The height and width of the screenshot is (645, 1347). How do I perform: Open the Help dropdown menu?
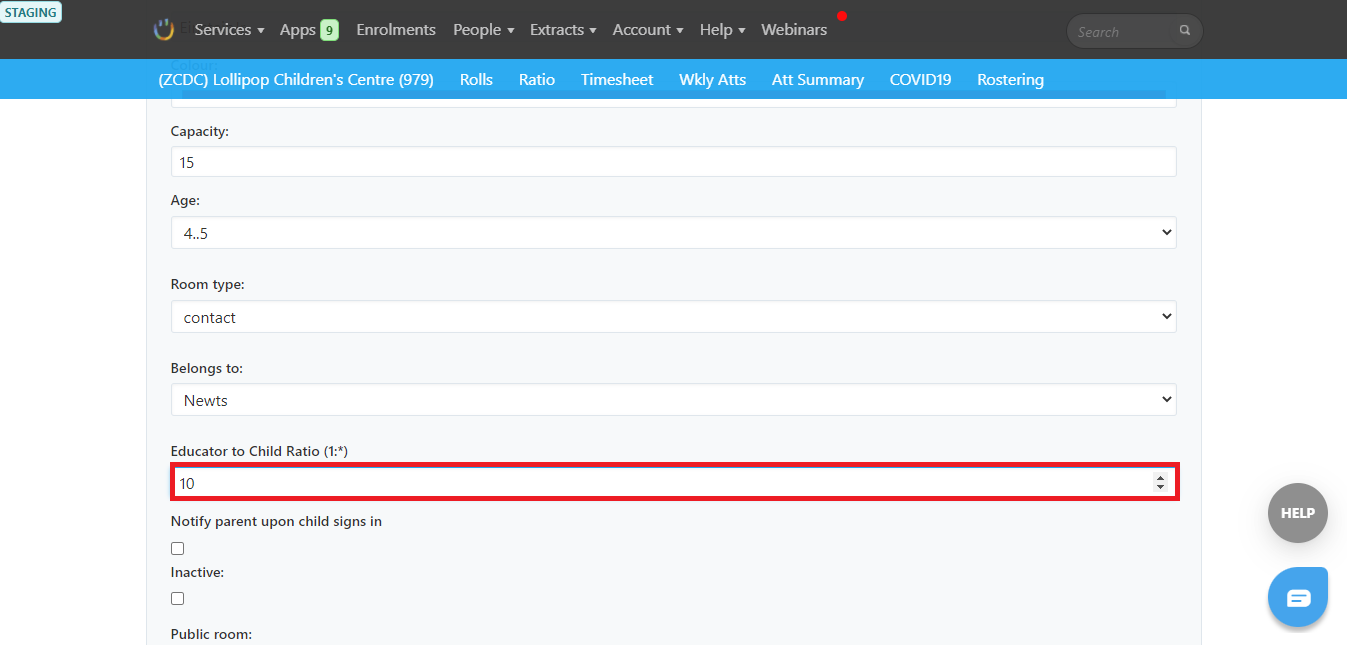[x=722, y=30]
